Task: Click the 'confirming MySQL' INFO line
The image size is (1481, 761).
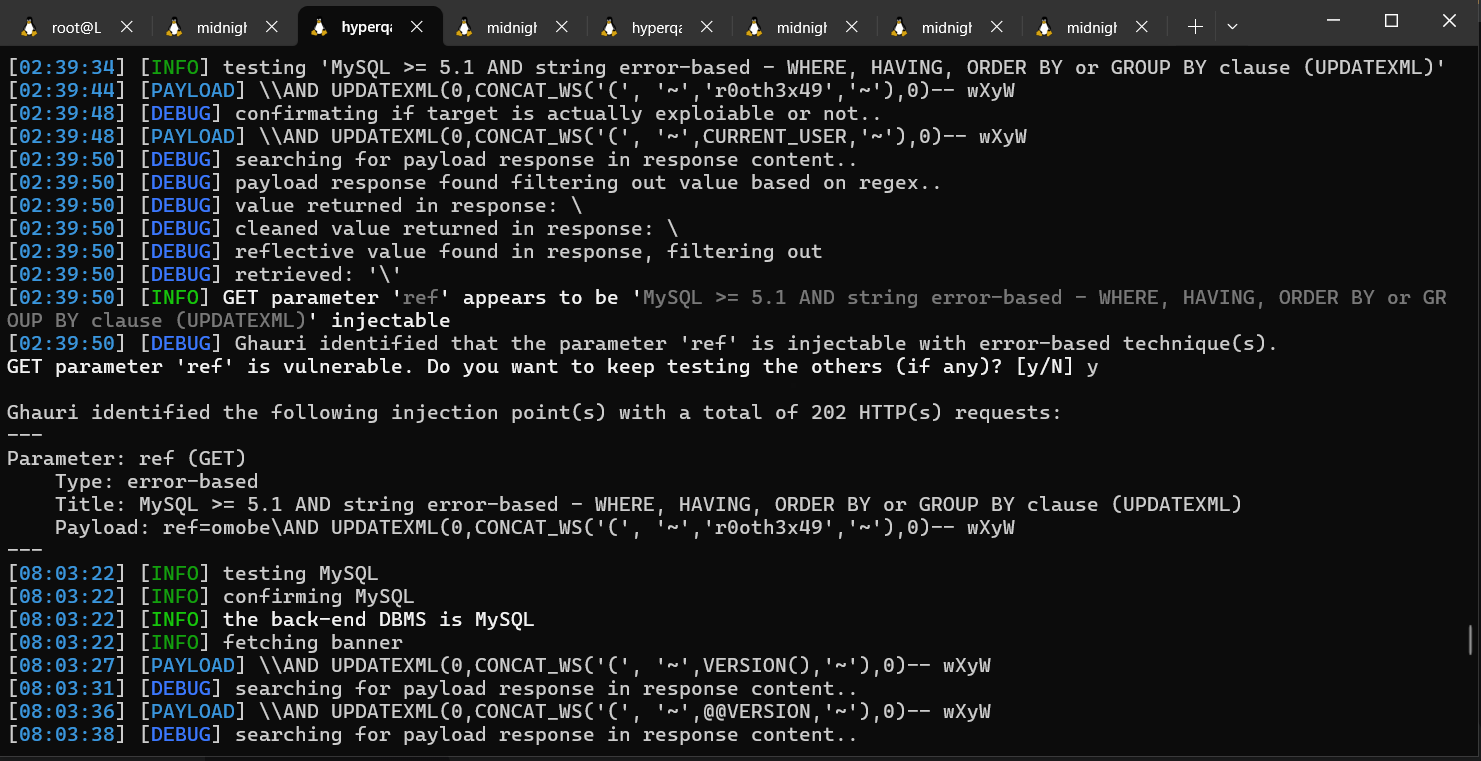Action: pos(211,597)
